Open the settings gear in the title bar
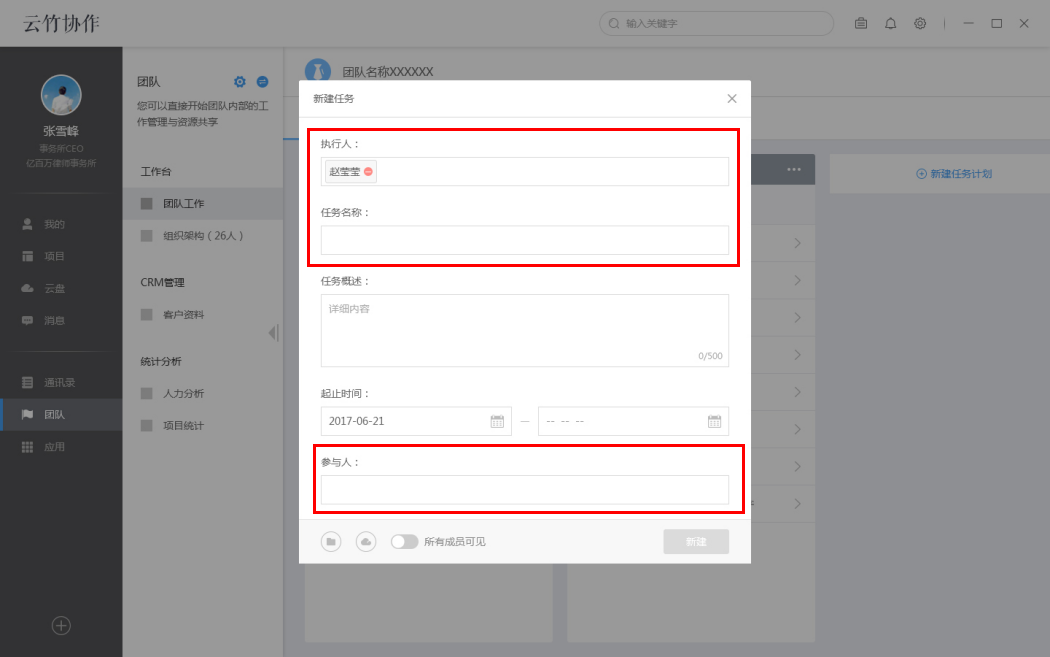Screen dimensions: 1050x657 pyautogui.click(x=920, y=23)
